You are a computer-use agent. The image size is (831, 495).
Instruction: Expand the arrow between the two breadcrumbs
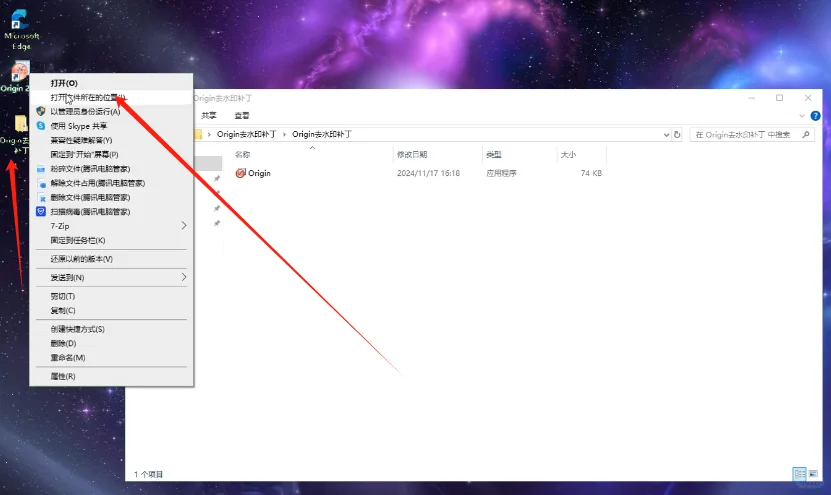pos(285,135)
